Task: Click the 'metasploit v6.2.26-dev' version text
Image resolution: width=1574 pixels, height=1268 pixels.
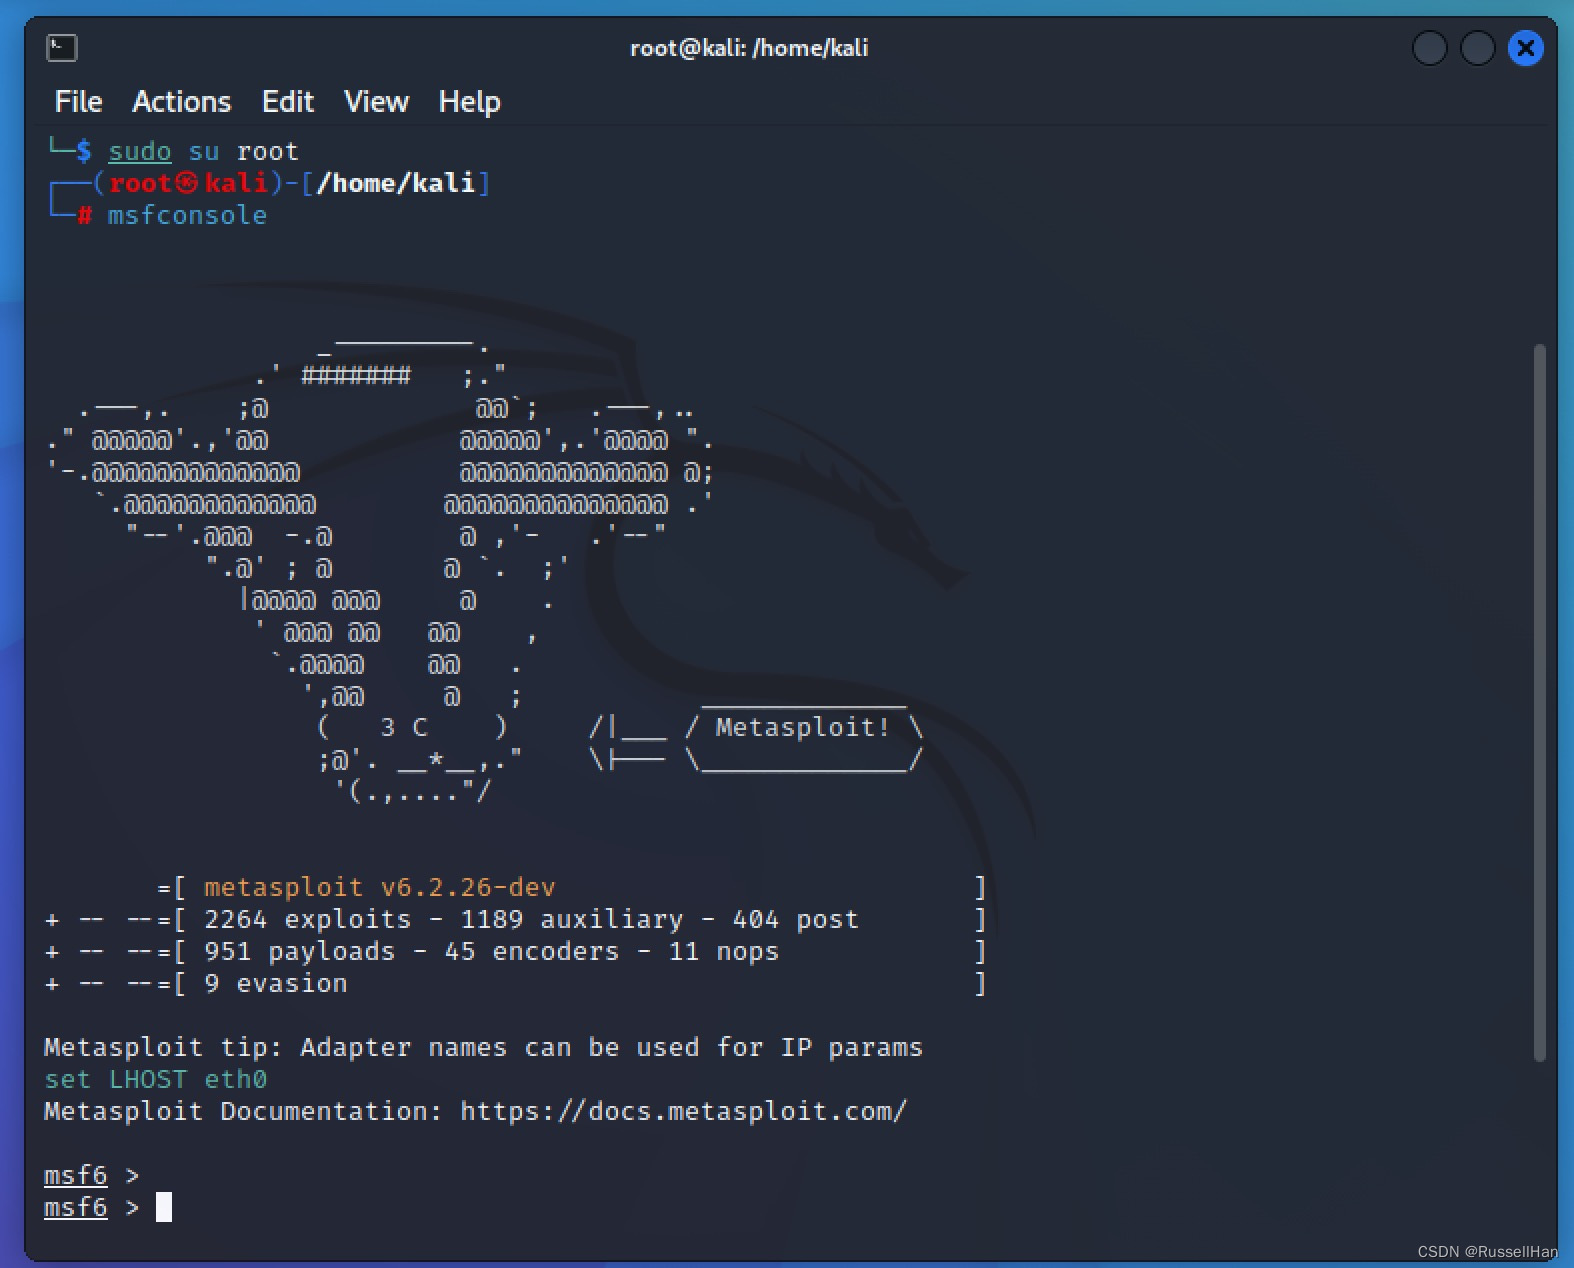Action: click(x=379, y=887)
